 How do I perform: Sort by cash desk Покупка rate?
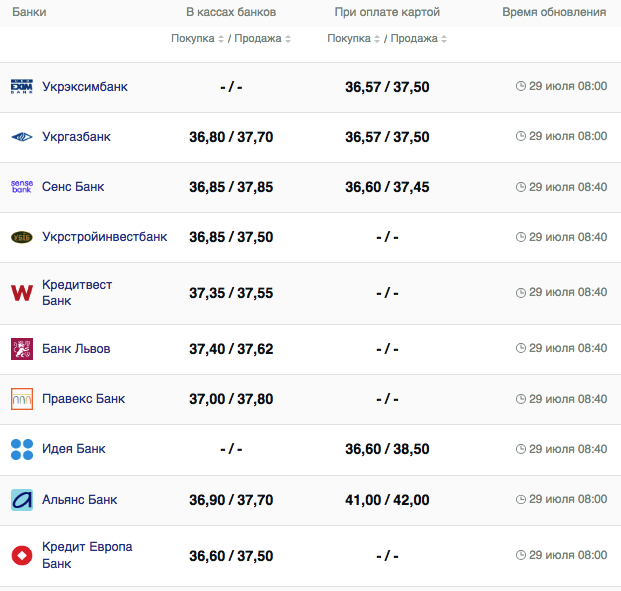(x=198, y=39)
